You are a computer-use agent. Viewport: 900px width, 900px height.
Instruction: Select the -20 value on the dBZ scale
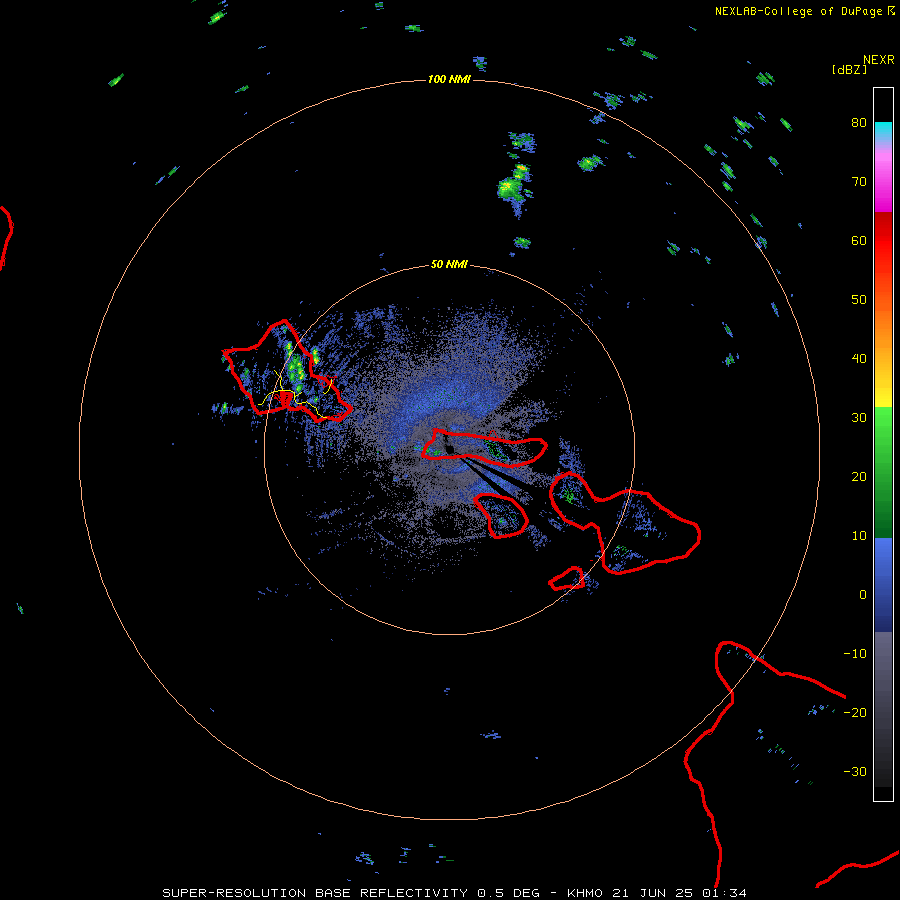(x=855, y=713)
